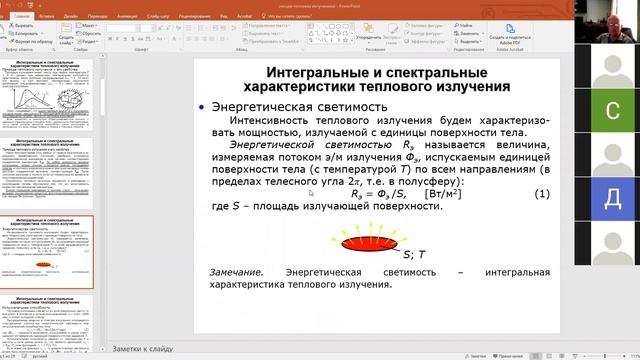This screenshot has height=360, width=640.
Task: Align text left in paragraph group
Action: [x=189, y=39]
